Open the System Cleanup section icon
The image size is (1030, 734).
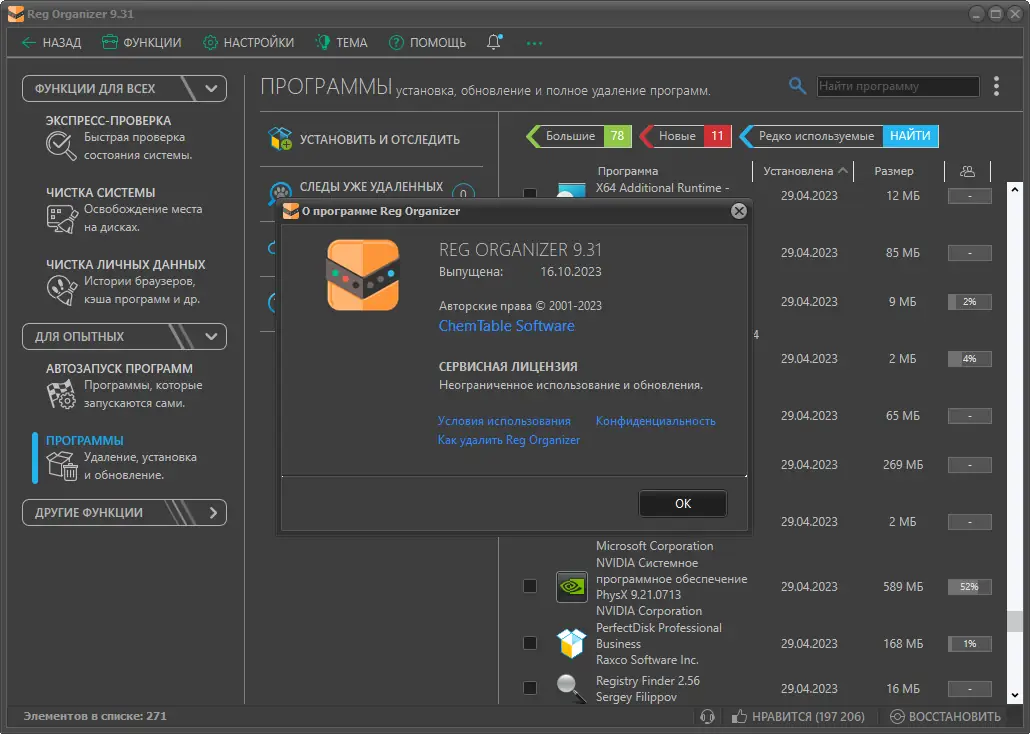point(62,219)
